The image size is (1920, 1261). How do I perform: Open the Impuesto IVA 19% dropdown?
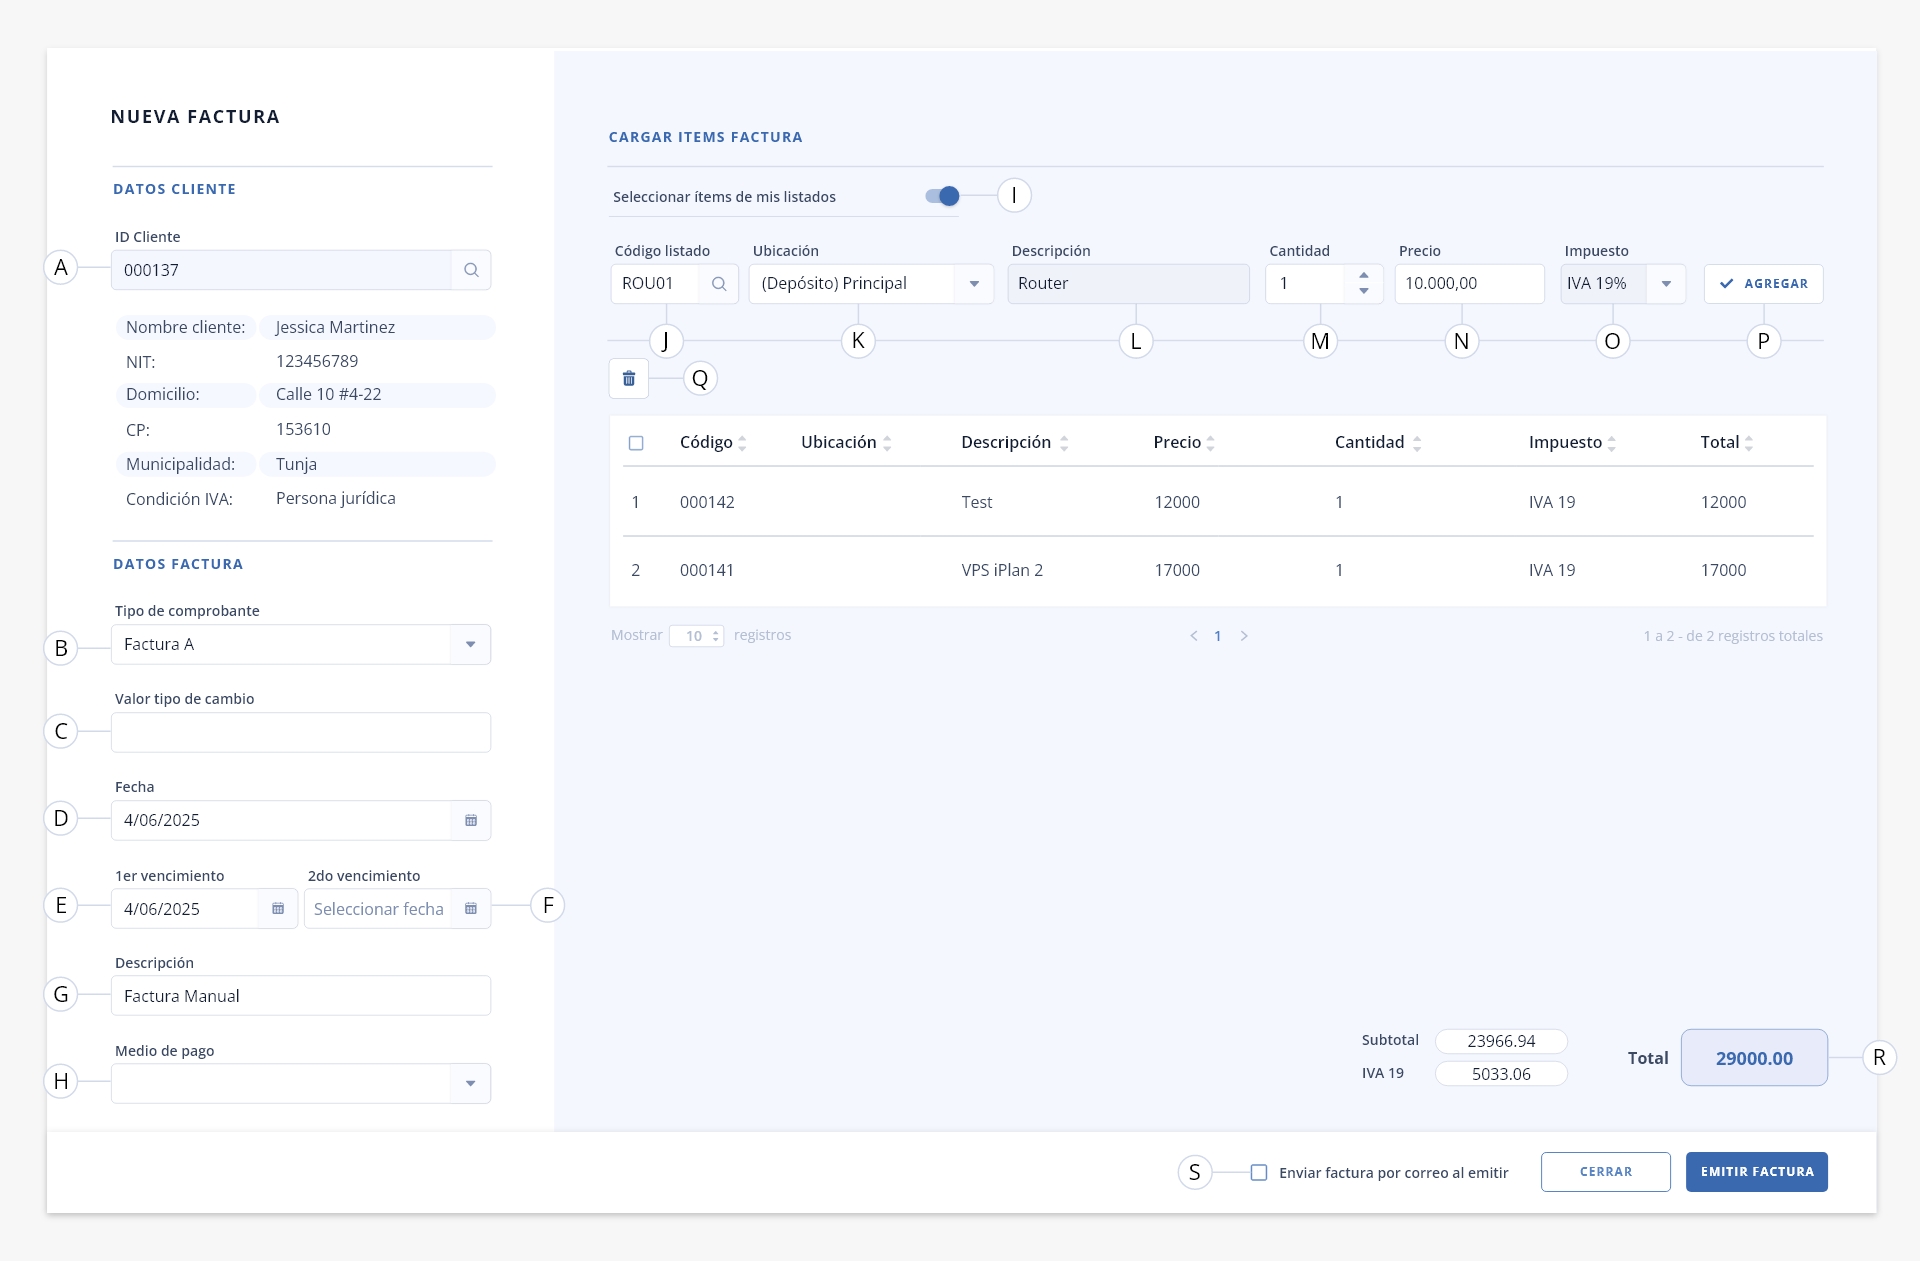1623,284
